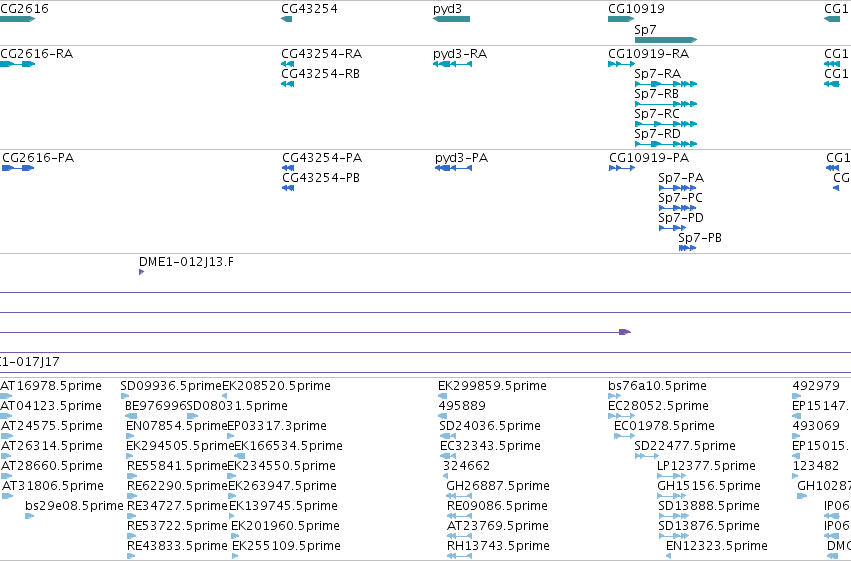The height and width of the screenshot is (561, 851).
Task: Click the purple BAC end arrow glyph
Action: (625, 332)
